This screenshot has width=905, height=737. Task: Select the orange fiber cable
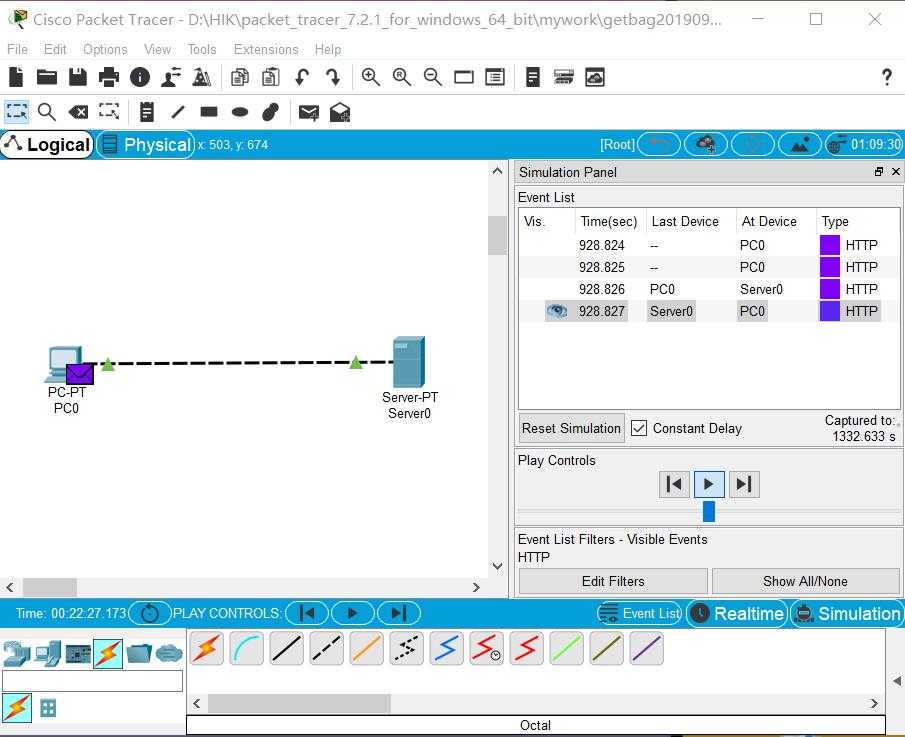367,648
